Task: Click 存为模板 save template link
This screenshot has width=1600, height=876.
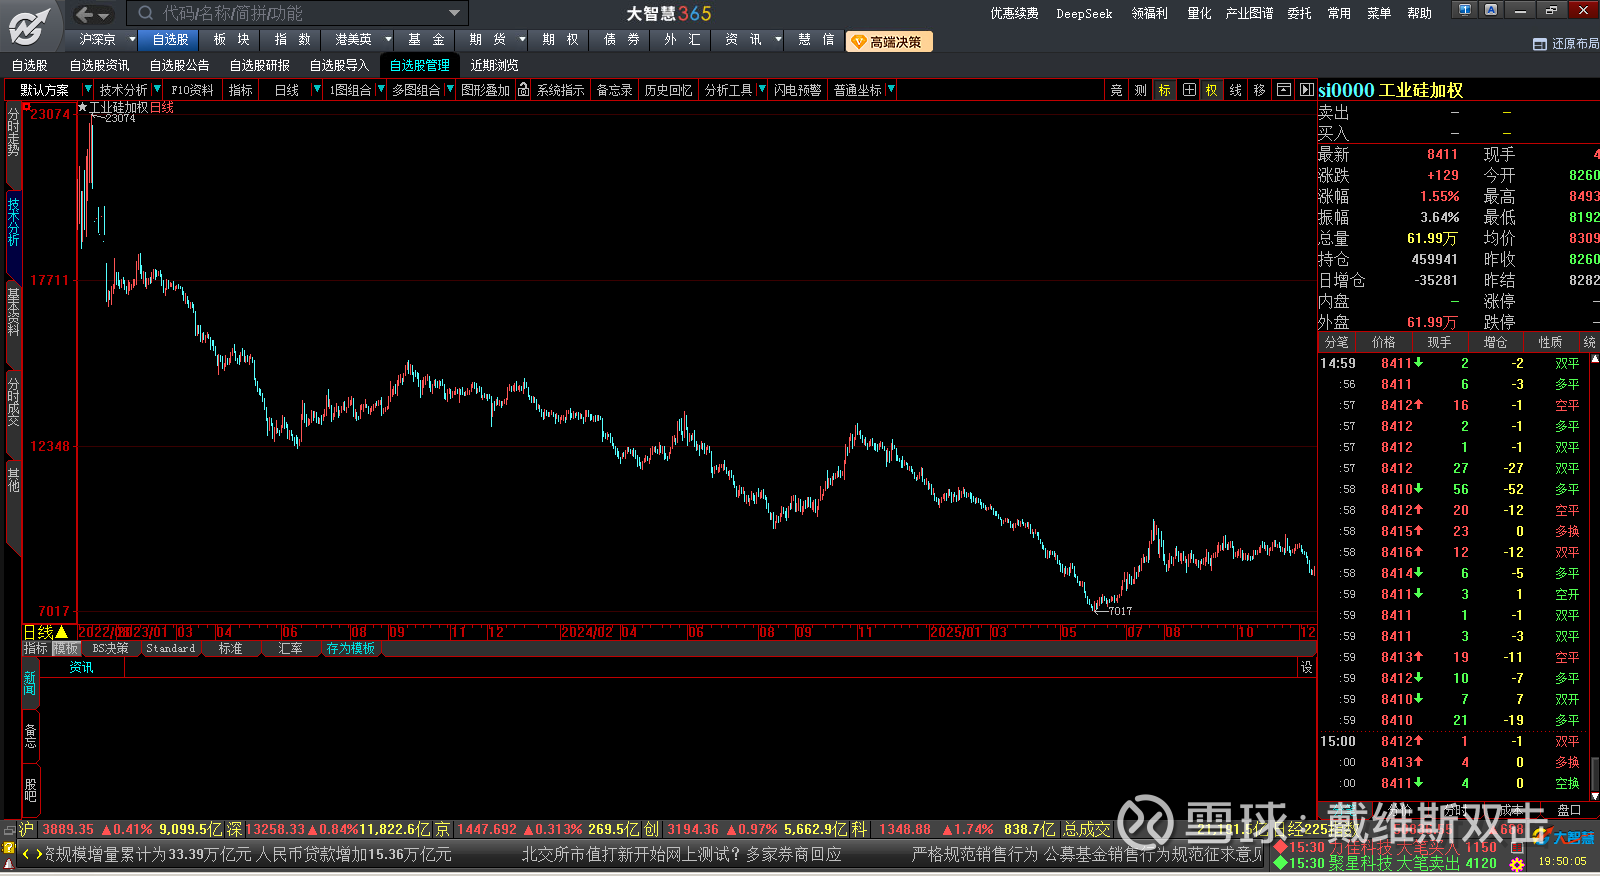Action: 350,649
